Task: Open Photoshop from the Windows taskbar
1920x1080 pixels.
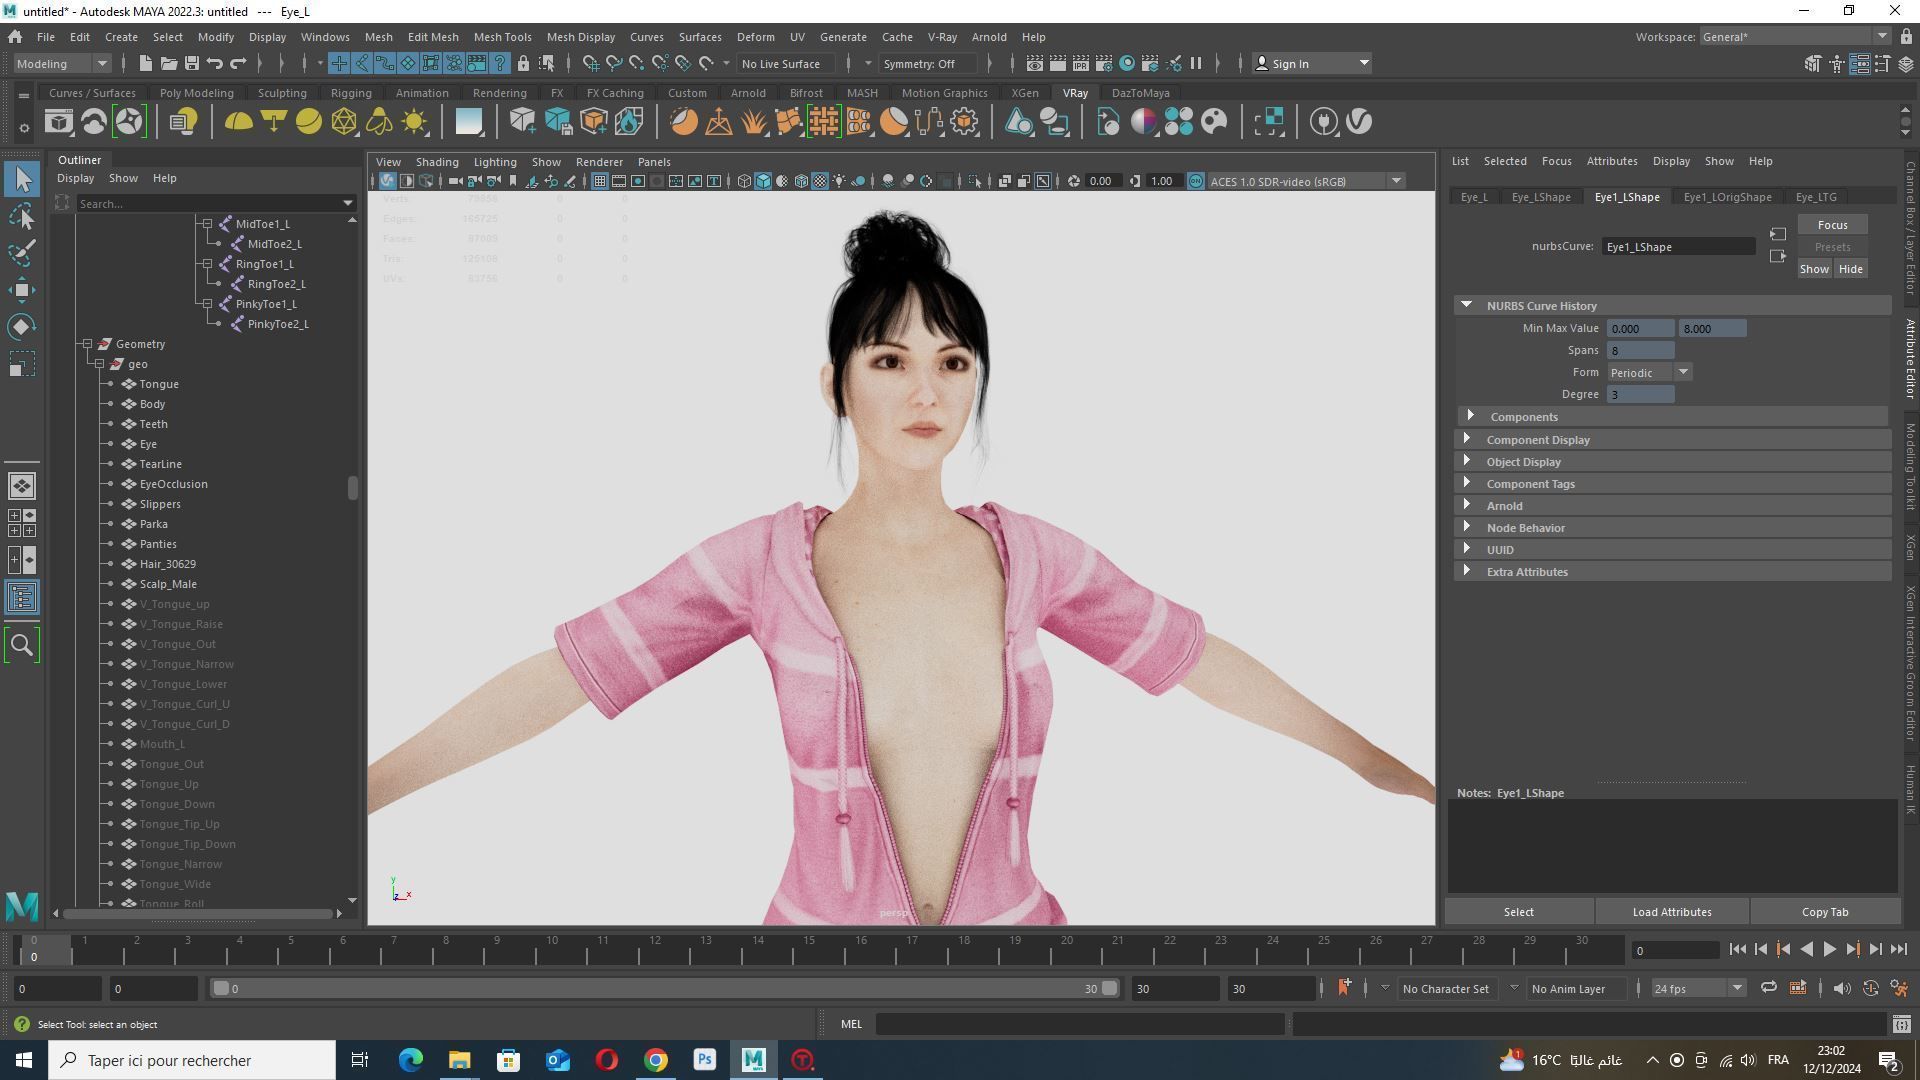Action: pos(705,1060)
